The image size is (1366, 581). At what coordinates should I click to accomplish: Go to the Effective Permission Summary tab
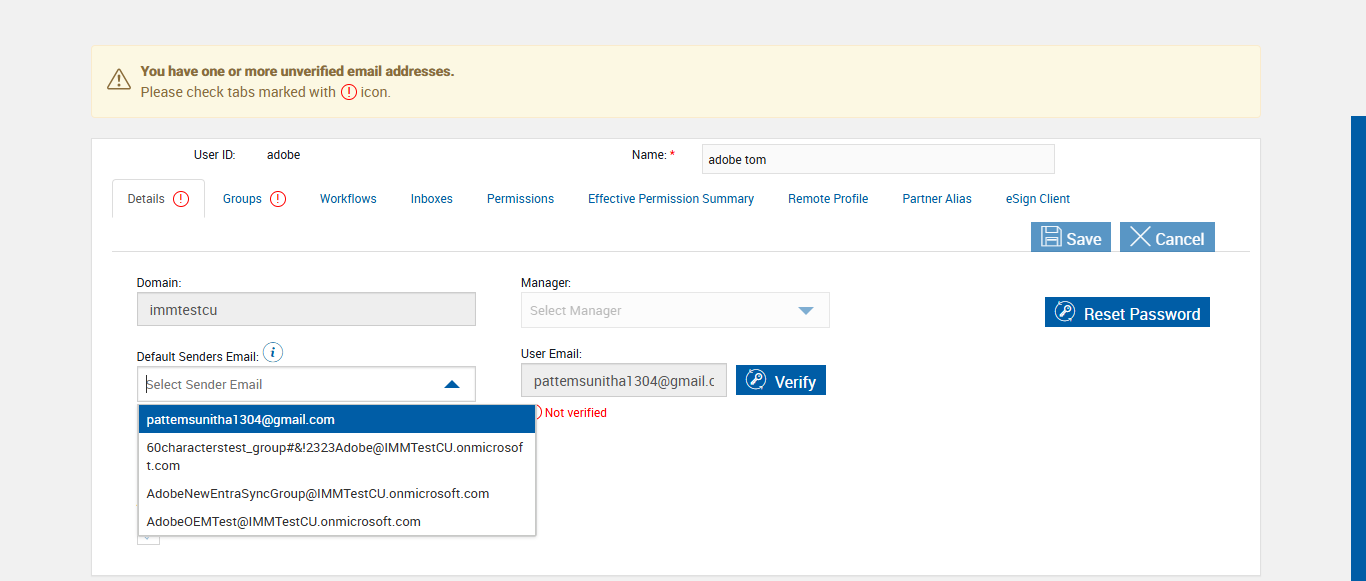point(671,199)
